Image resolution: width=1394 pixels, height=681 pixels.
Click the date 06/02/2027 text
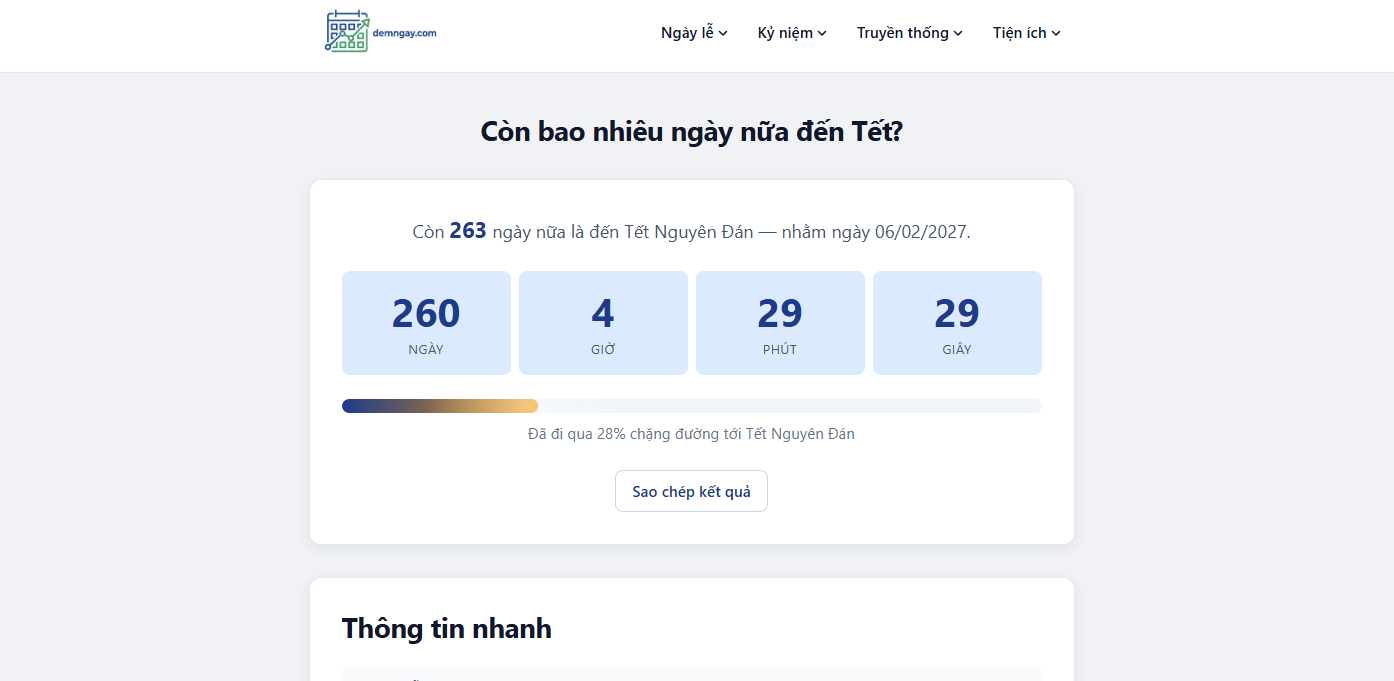920,232
